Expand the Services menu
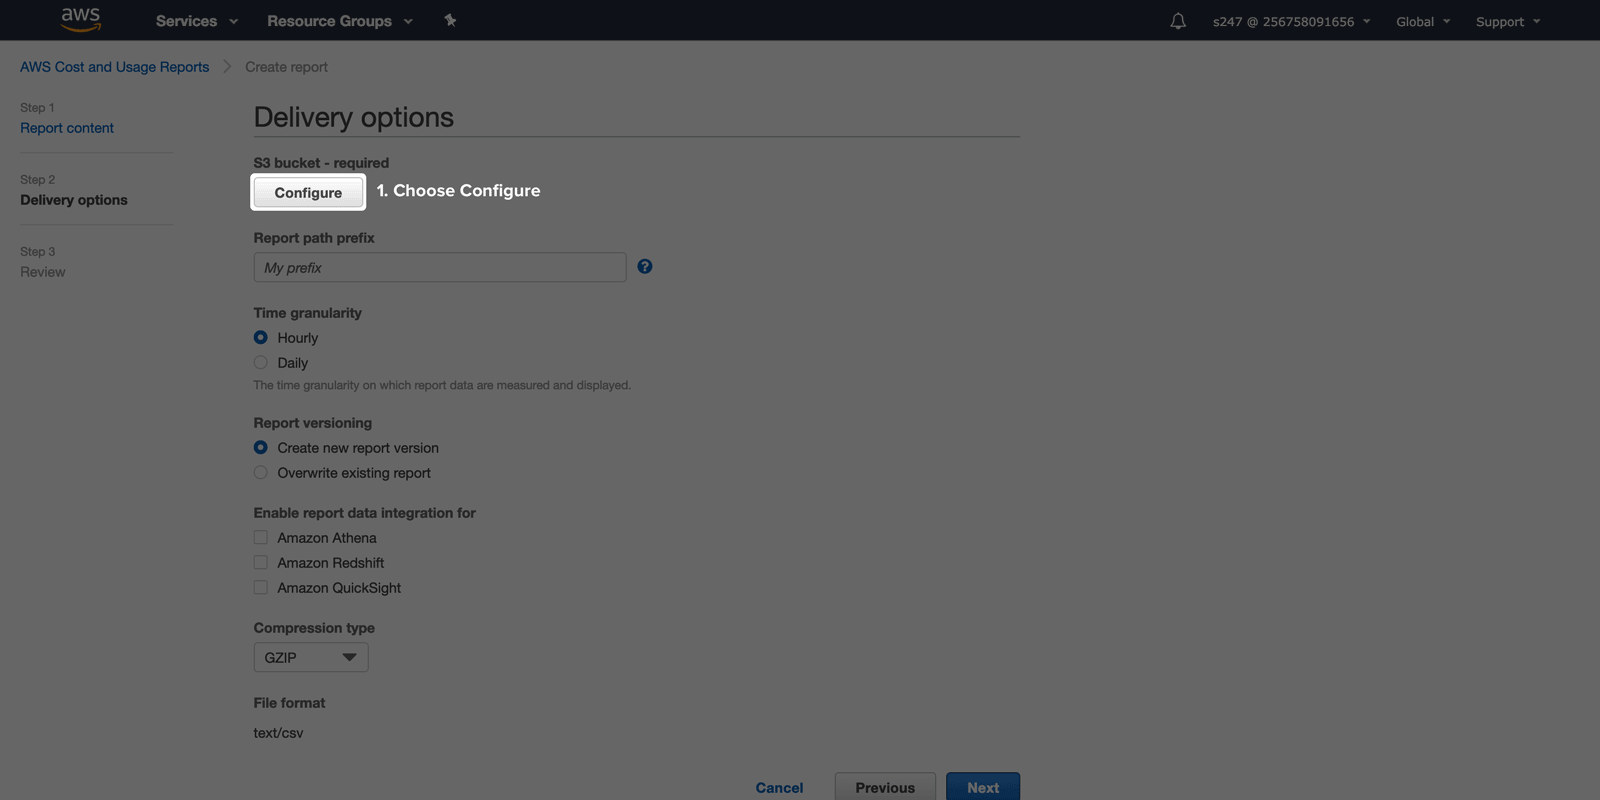This screenshot has height=800, width=1600. pos(197,21)
